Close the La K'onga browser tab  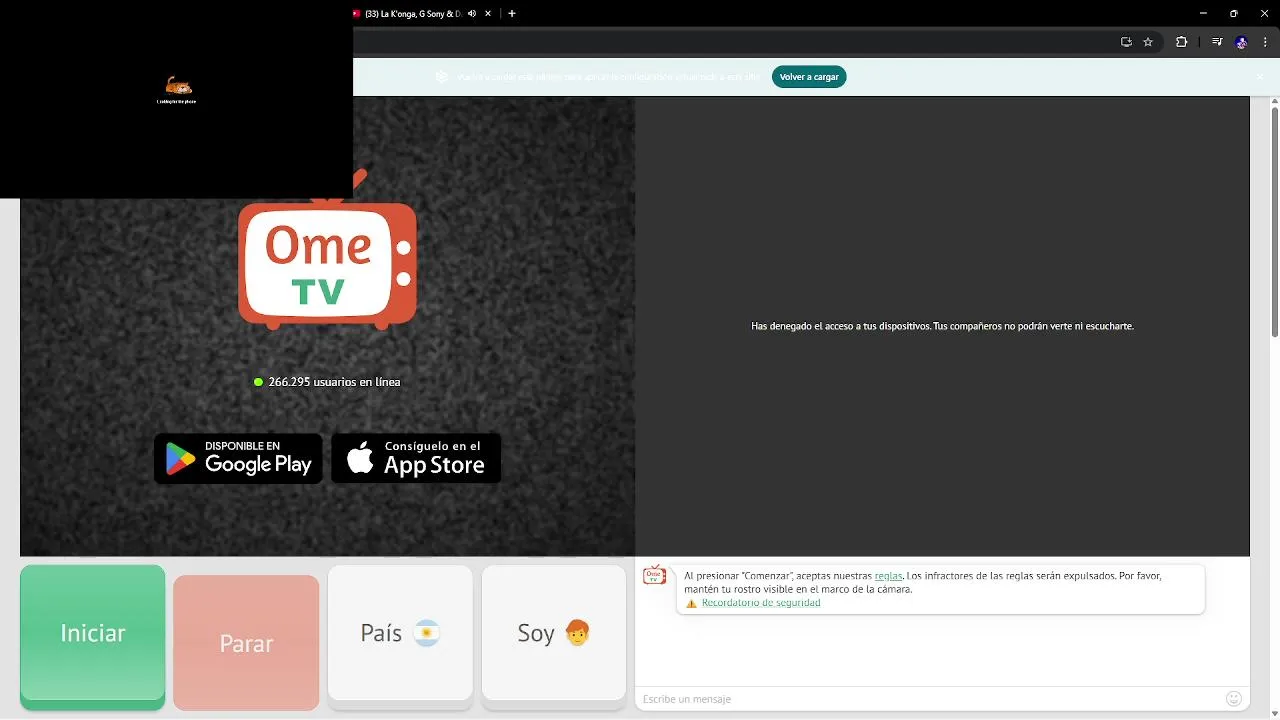[x=489, y=14]
